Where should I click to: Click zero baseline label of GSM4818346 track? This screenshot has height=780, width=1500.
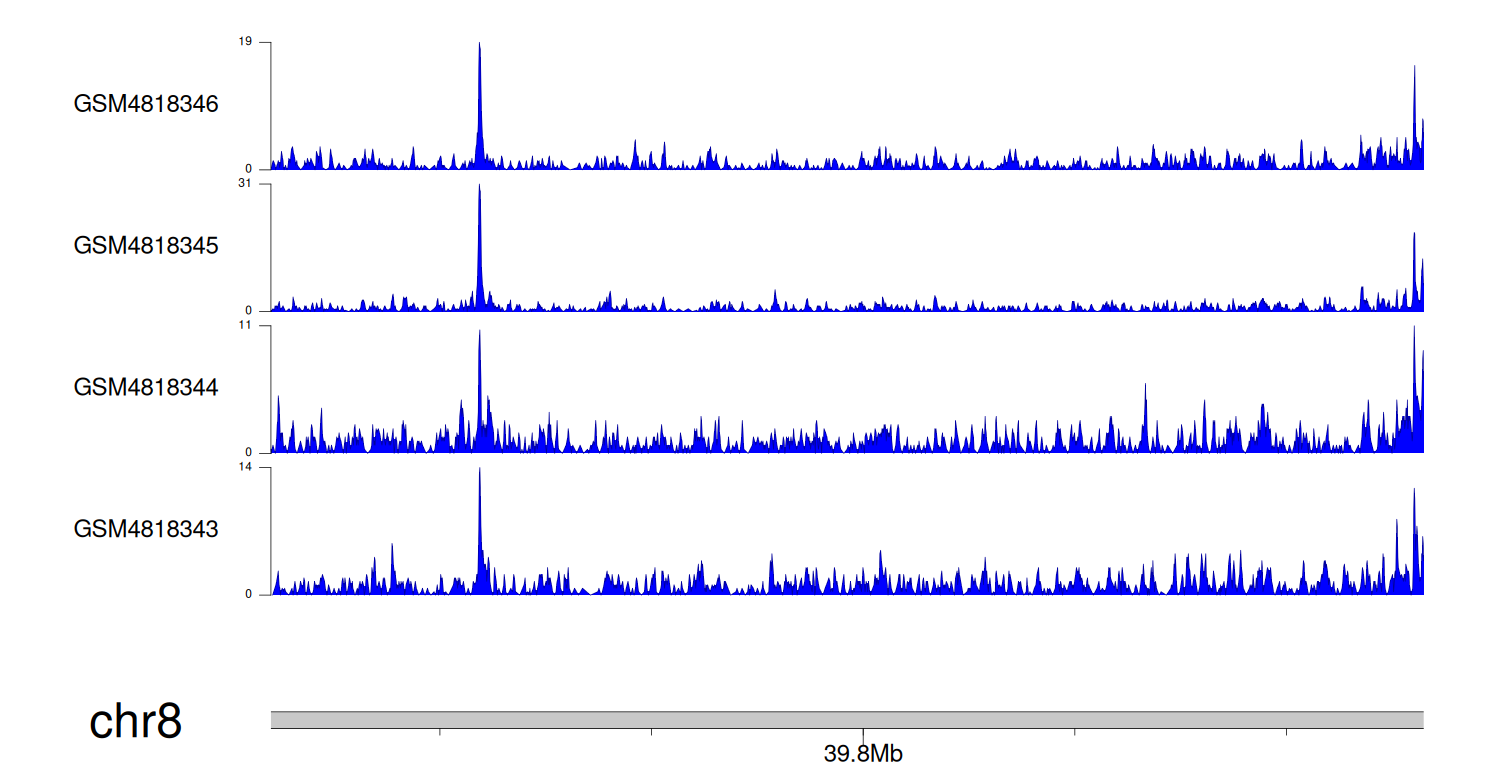coord(249,169)
